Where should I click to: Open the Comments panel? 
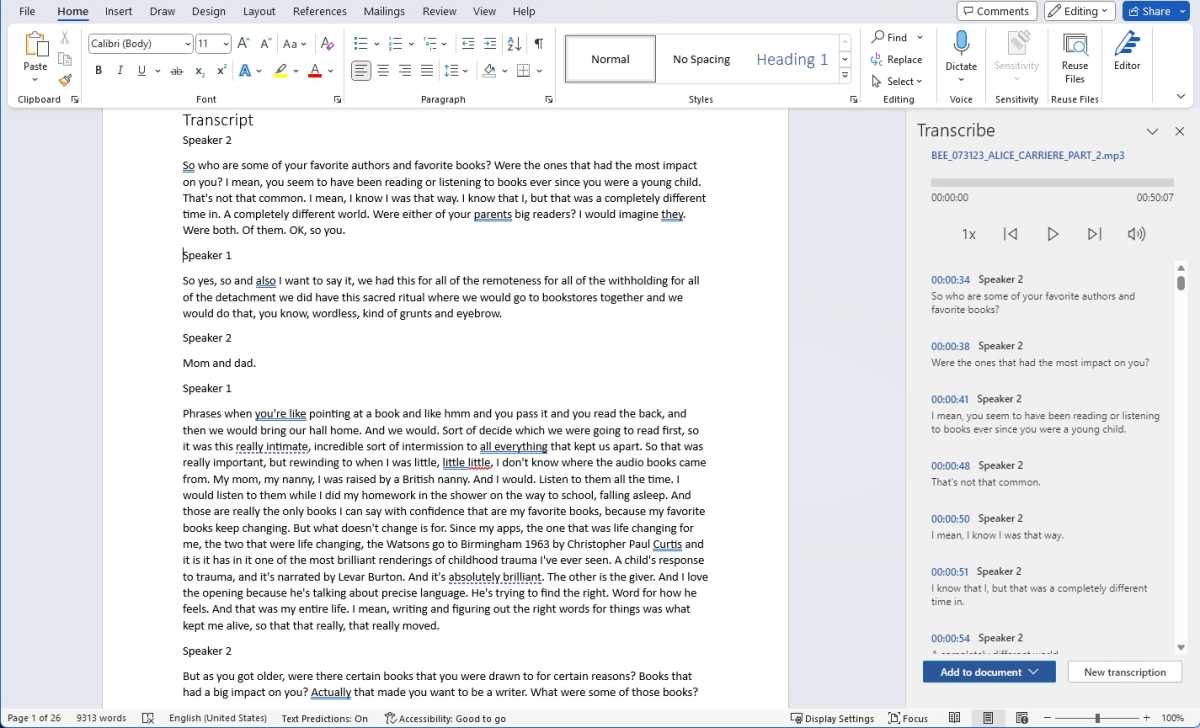[996, 11]
